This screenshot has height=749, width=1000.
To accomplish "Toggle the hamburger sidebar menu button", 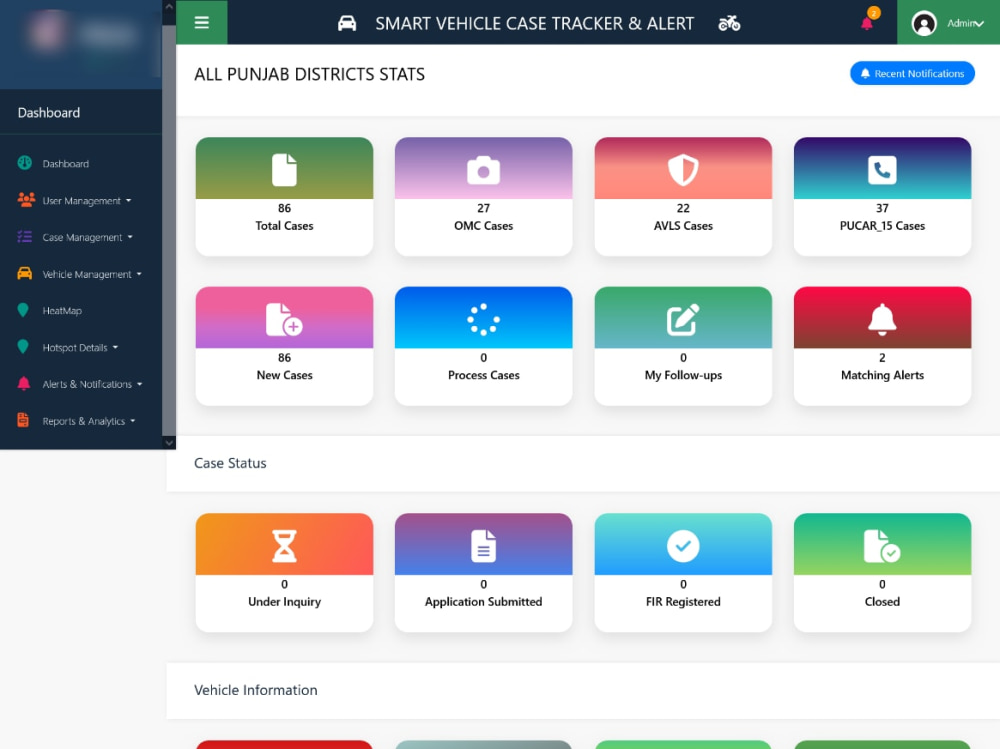I will 202,23.
